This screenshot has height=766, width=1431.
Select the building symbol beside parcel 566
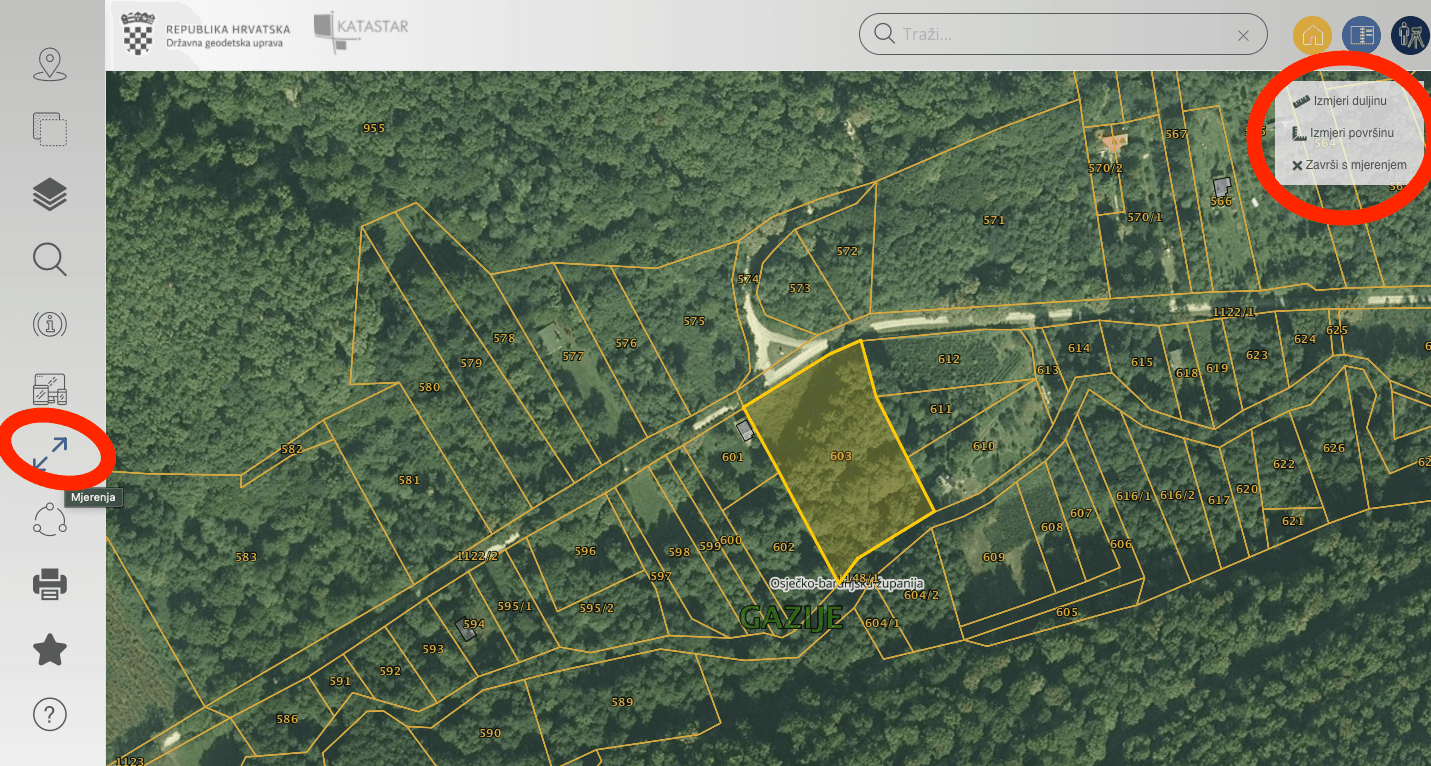coord(1222,186)
